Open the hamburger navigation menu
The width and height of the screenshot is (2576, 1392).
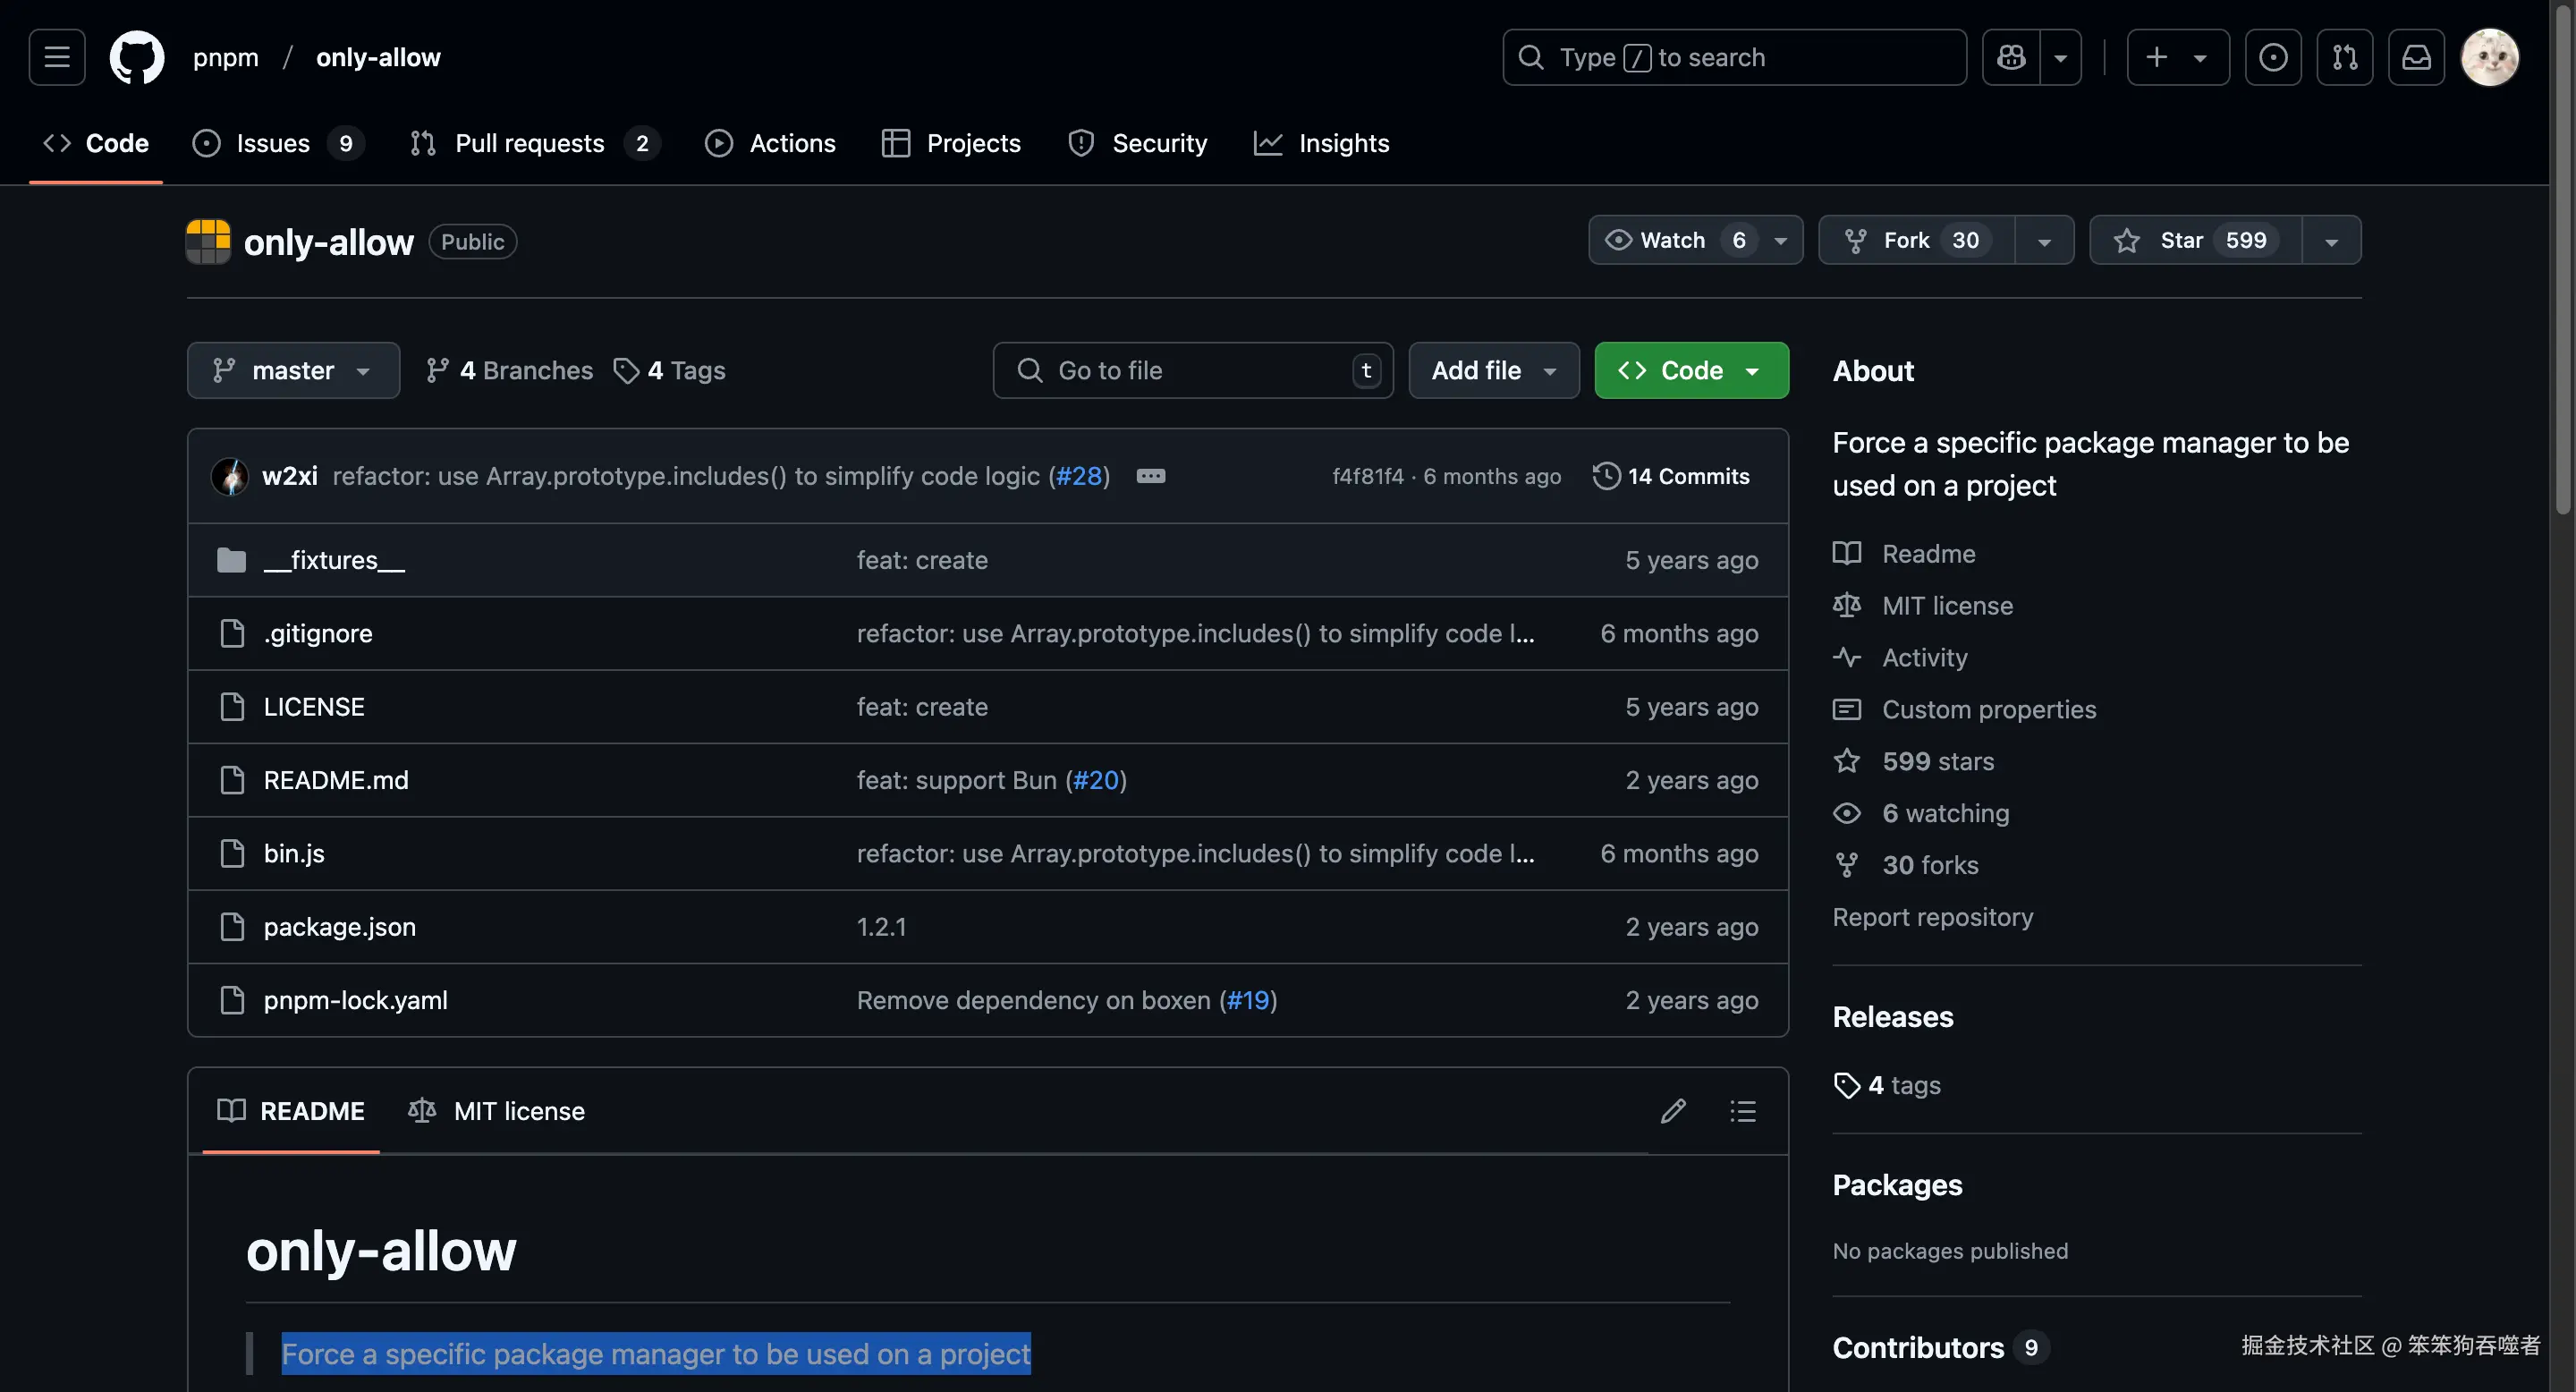point(57,57)
